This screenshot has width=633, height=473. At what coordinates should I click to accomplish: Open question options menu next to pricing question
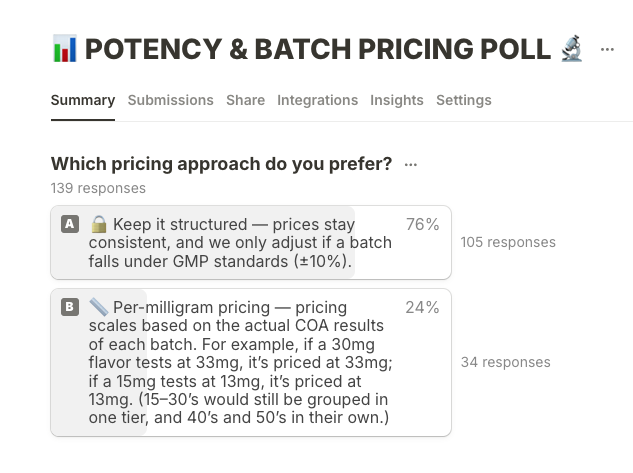pyautogui.click(x=411, y=165)
